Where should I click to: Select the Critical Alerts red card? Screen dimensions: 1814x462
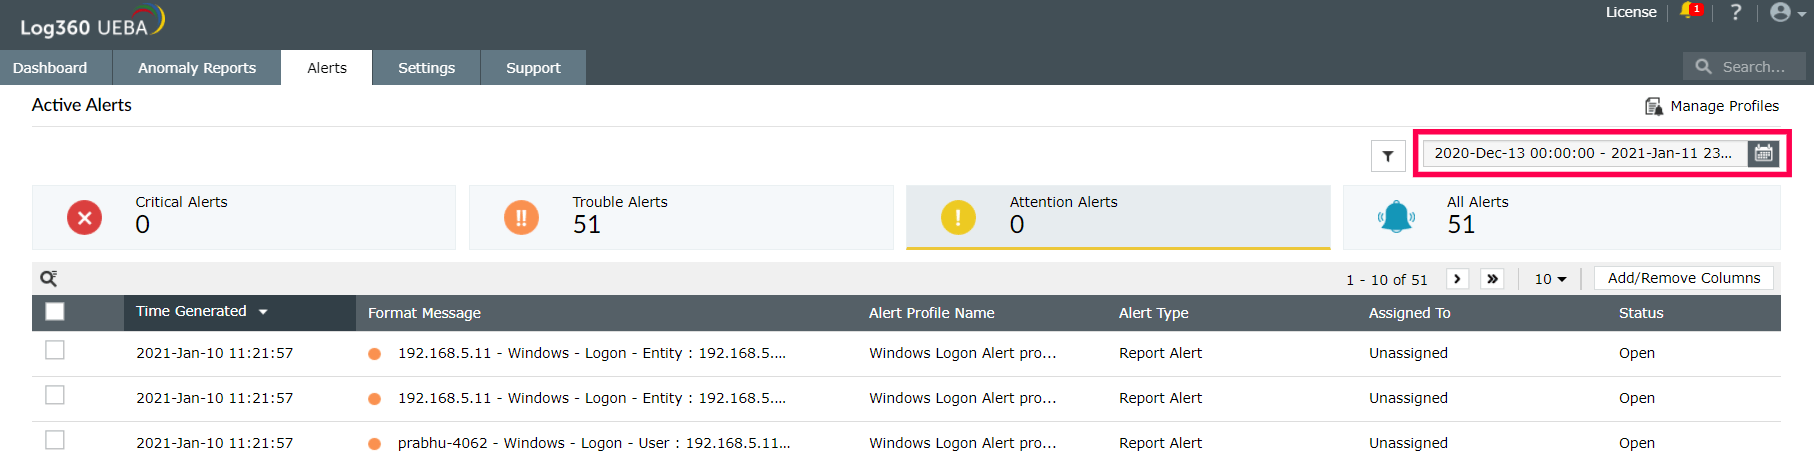243,217
